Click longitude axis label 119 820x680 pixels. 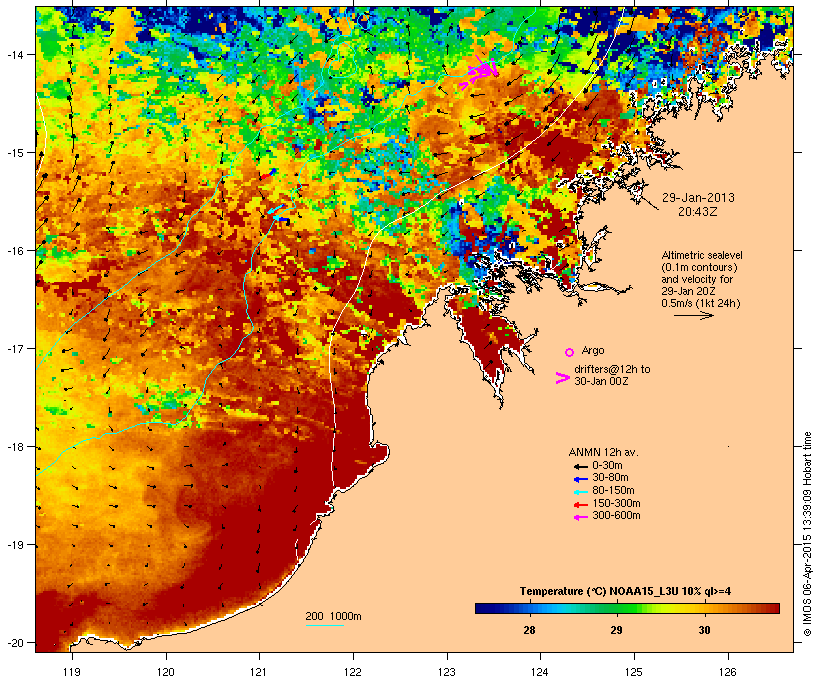[x=72, y=672]
